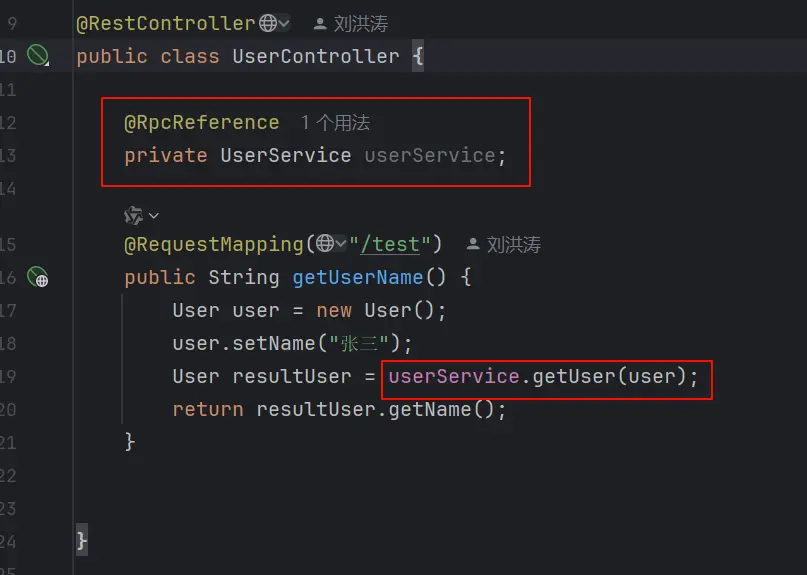Click the 刘洪涛 author label near @RequestMapping
Viewport: 807px width, 575px height.
(x=514, y=245)
